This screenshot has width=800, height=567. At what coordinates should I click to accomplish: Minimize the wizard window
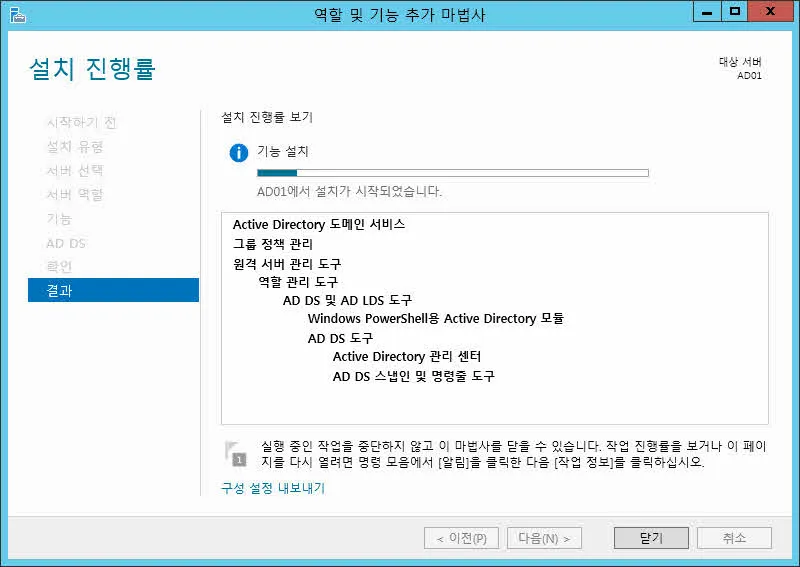pos(707,11)
